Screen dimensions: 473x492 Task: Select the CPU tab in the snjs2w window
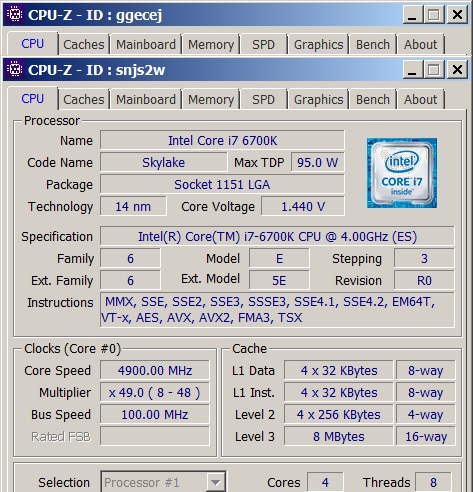point(32,99)
